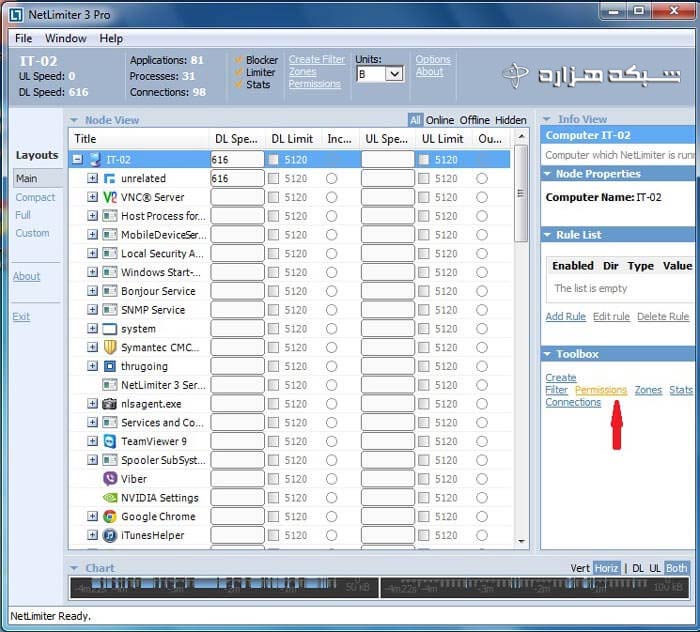This screenshot has height=632, width=700.
Task: Click the Exit link in sidebar
Action: tap(21, 317)
